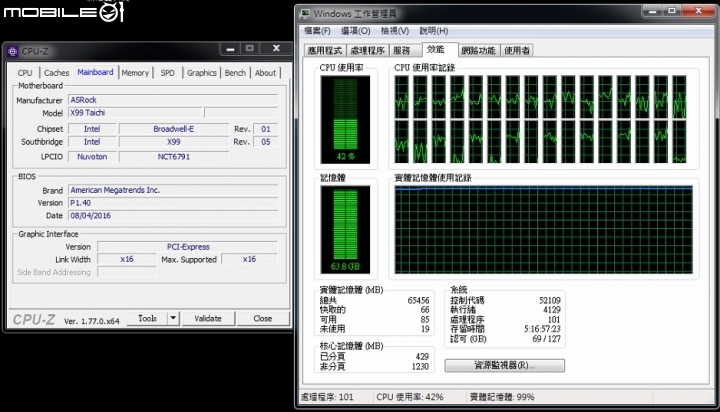Expand the Tools dropdown arrow
This screenshot has width=720, height=412.
[173, 318]
